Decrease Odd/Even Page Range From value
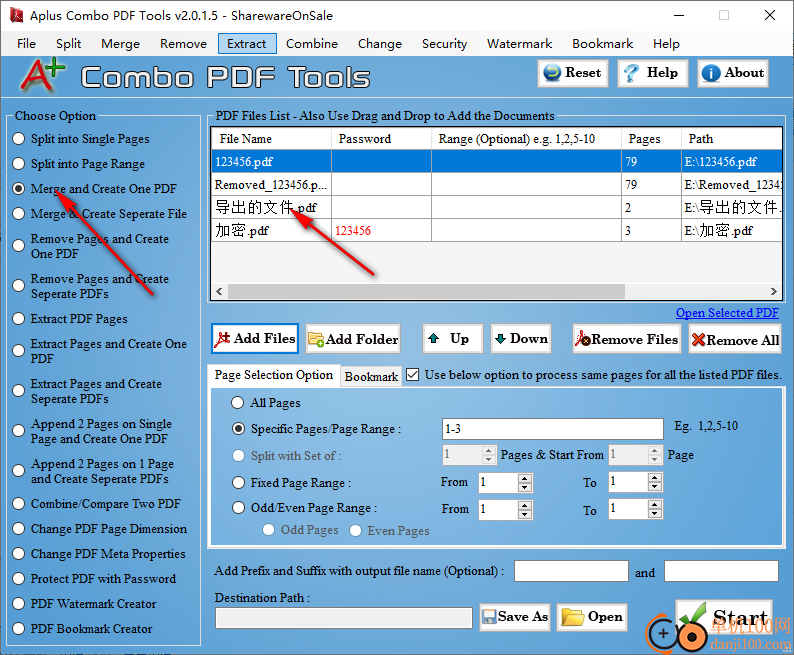This screenshot has width=794, height=655. 525,514
